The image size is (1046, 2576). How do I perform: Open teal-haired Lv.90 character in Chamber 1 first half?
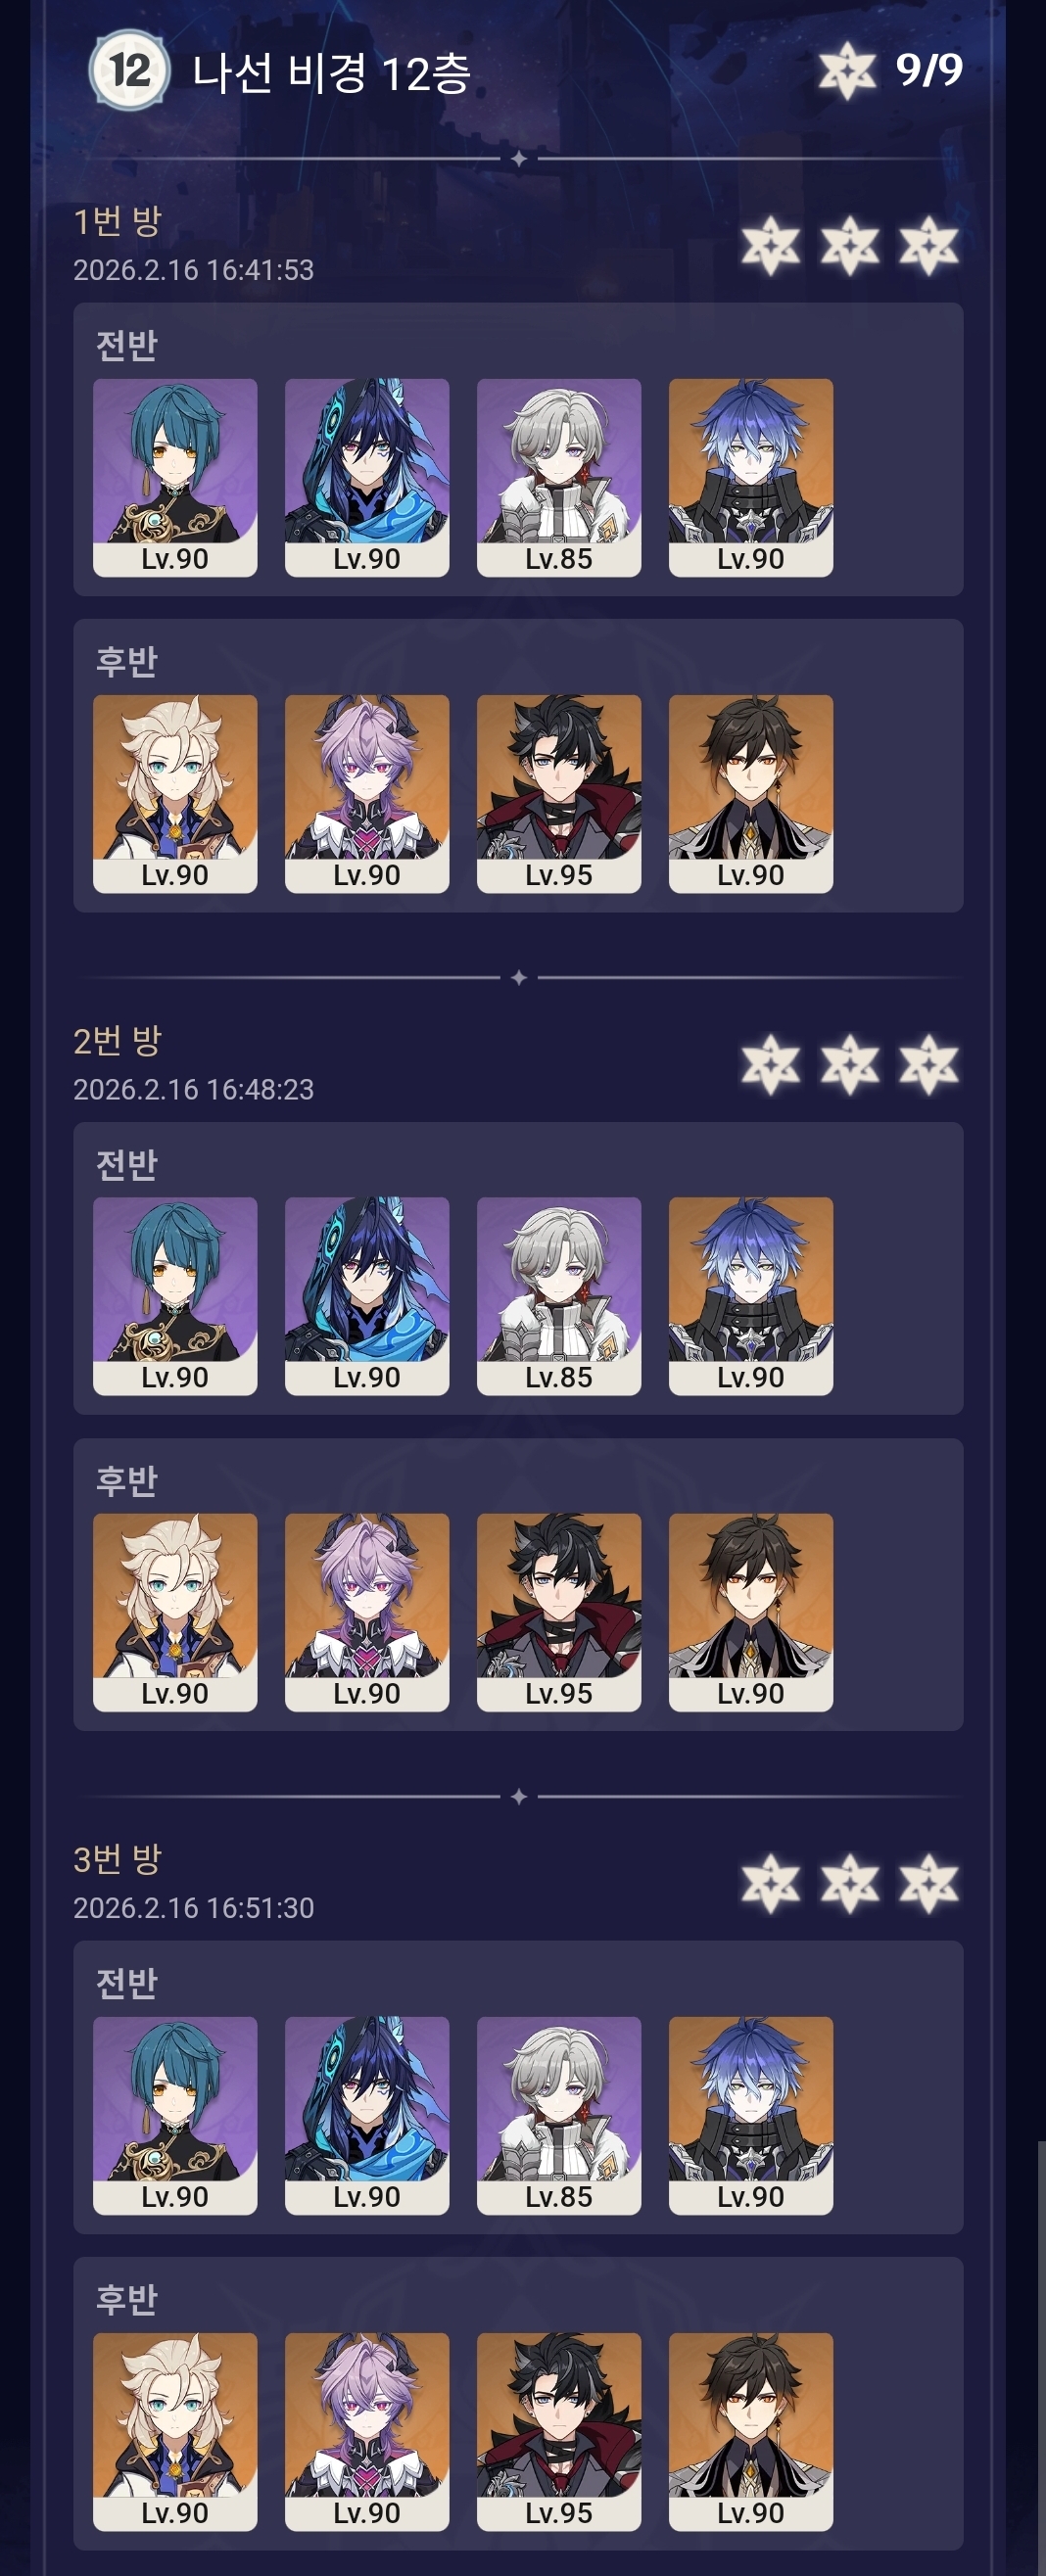tap(175, 477)
